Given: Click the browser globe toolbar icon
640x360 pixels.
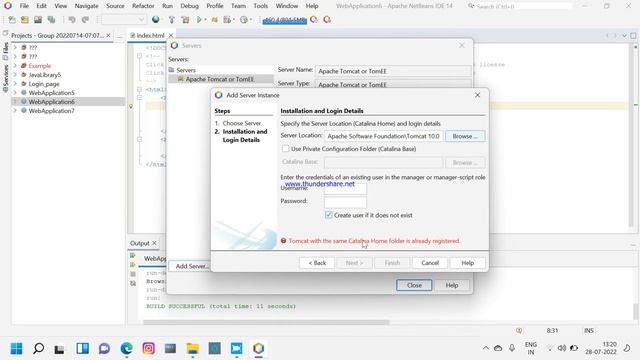Looking at the screenshot, I should pos(156,20).
